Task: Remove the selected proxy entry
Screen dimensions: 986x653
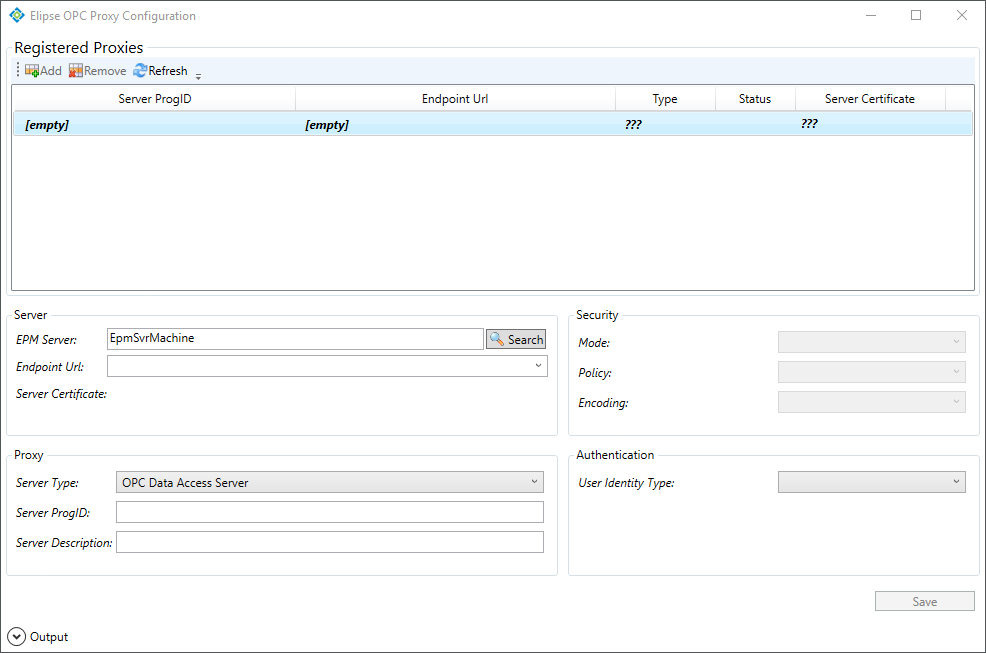Action: coord(97,70)
